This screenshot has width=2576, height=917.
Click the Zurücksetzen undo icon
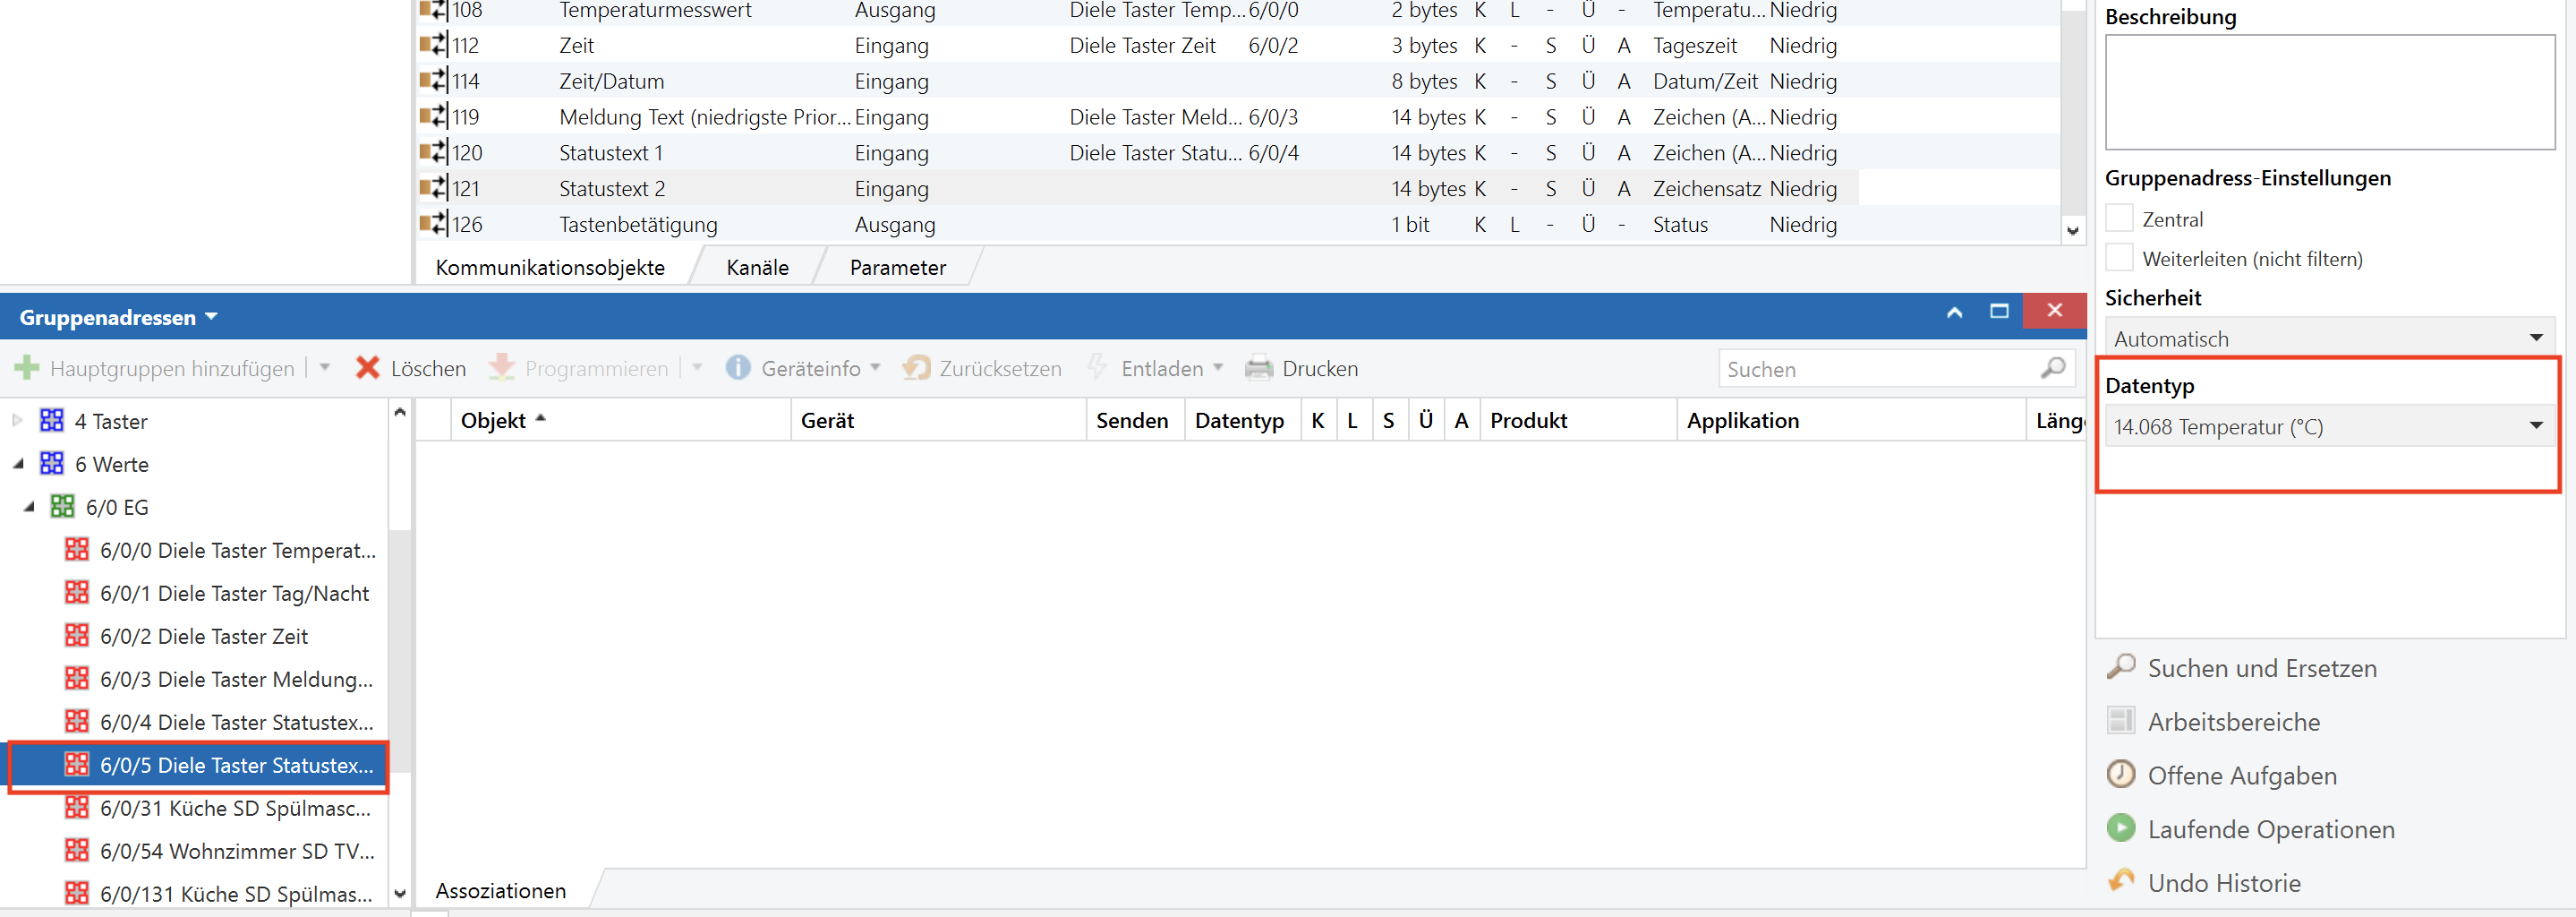pyautogui.click(x=916, y=368)
